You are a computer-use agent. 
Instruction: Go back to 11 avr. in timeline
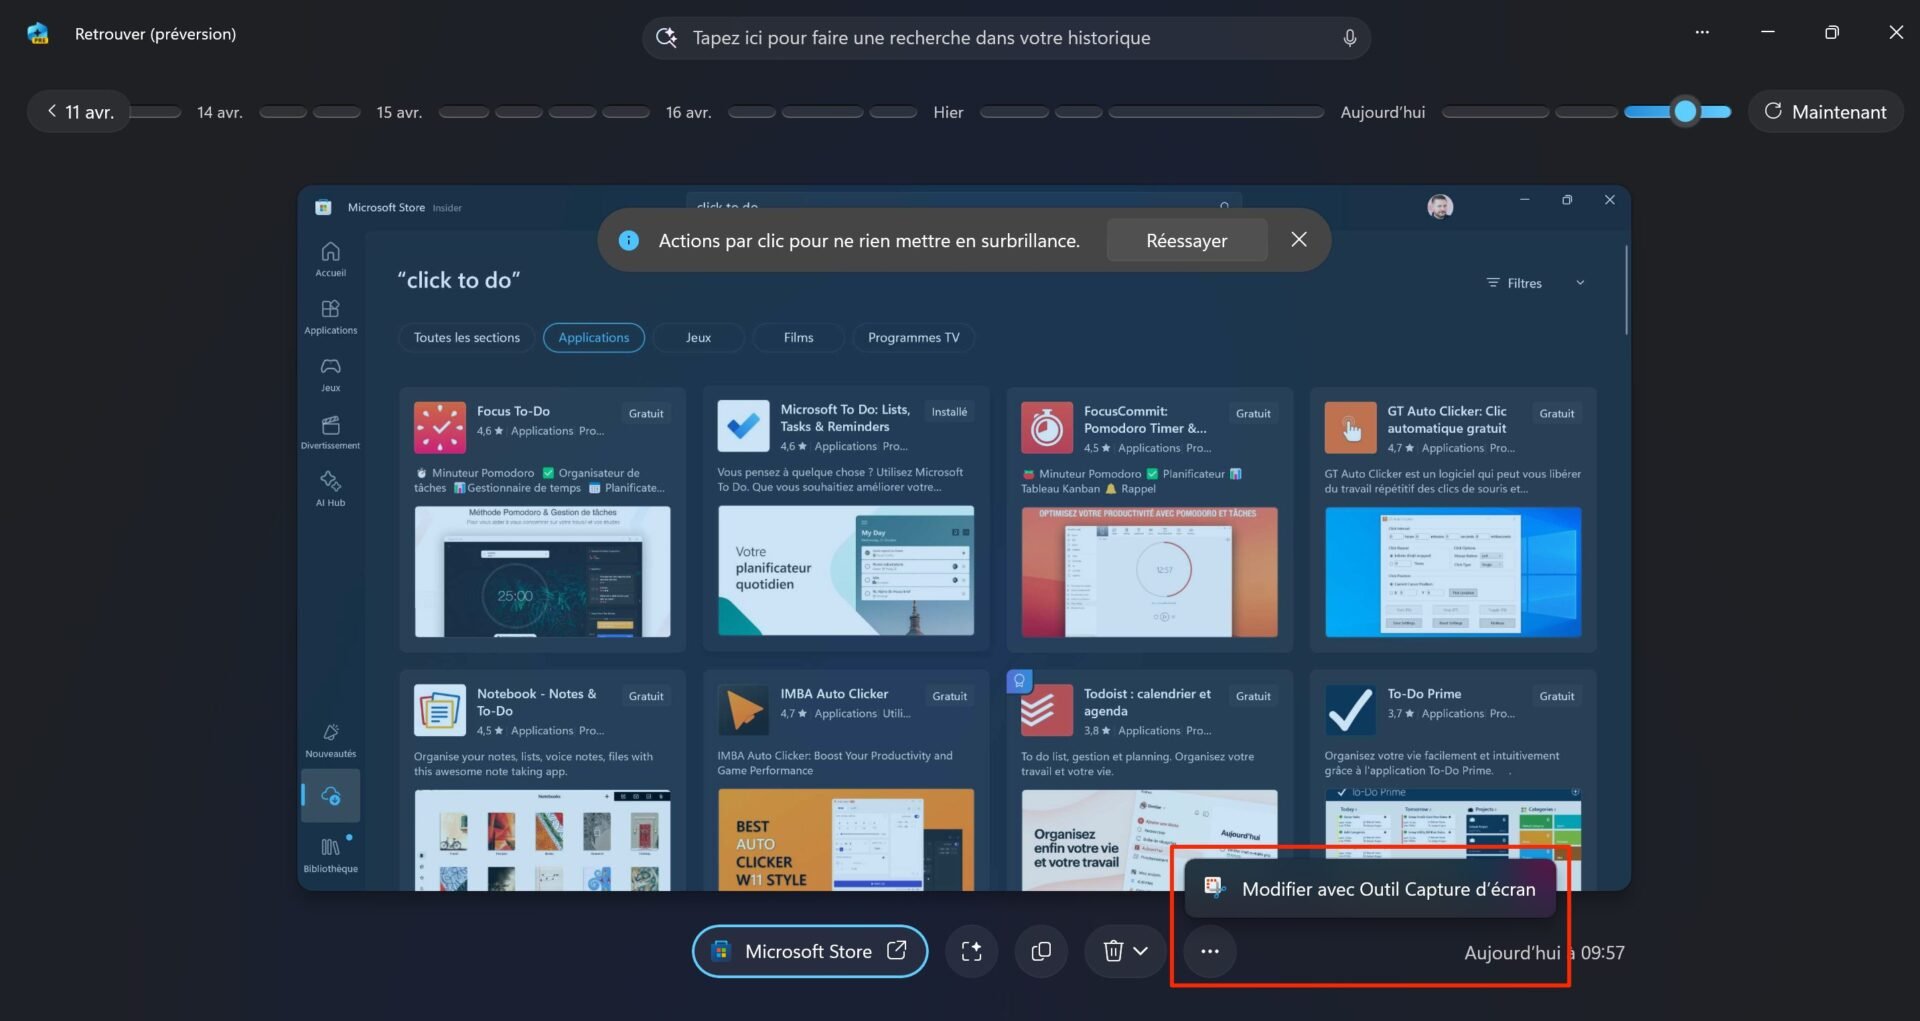[79, 111]
